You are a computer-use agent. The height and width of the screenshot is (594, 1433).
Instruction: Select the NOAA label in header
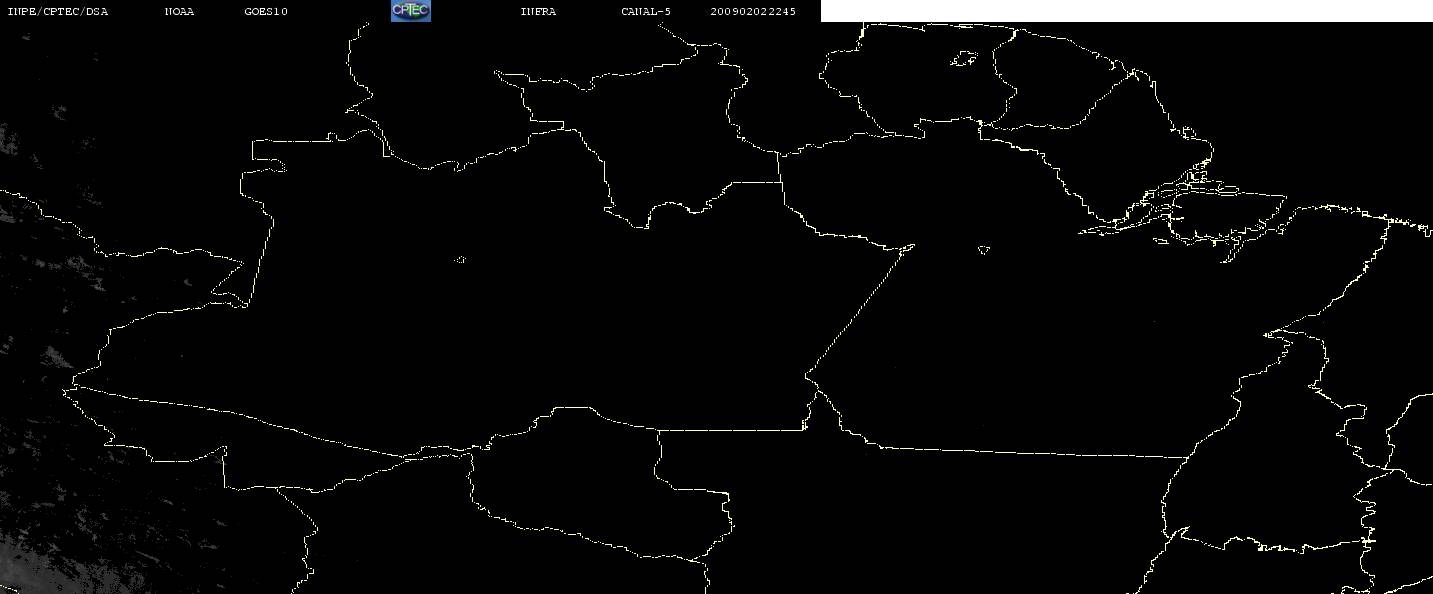coord(179,12)
